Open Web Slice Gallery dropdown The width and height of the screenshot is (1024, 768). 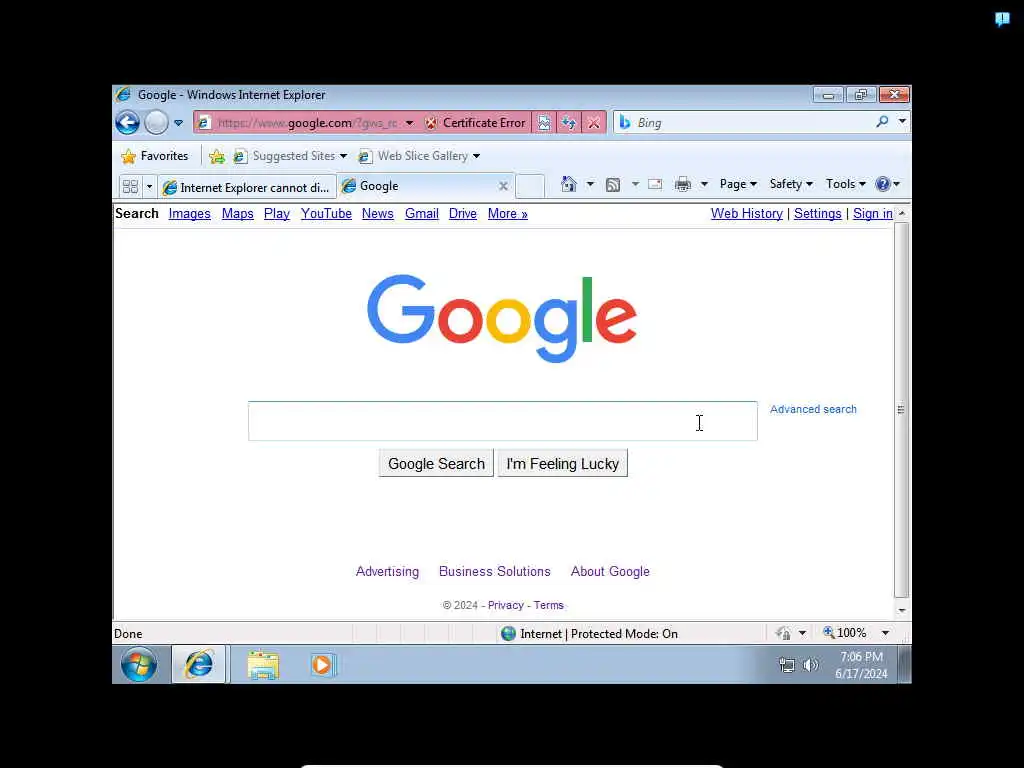coord(419,156)
